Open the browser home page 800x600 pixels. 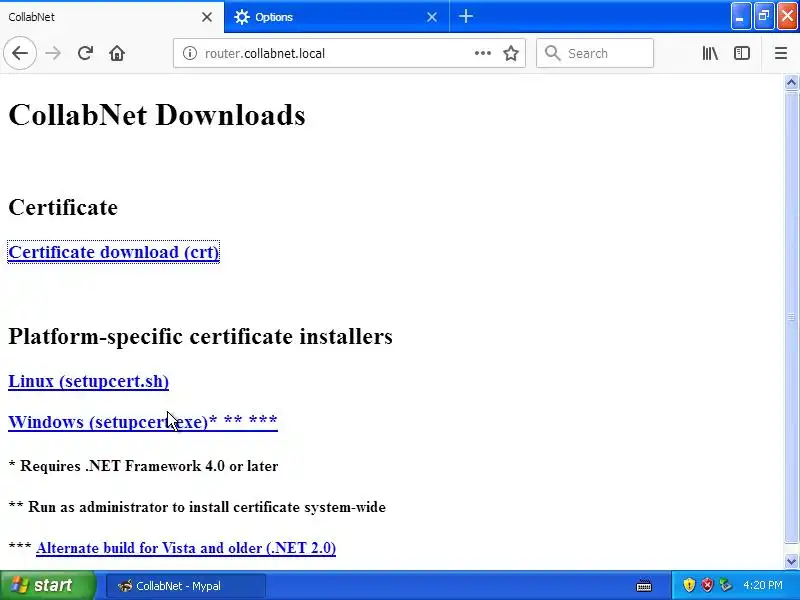[x=117, y=53]
